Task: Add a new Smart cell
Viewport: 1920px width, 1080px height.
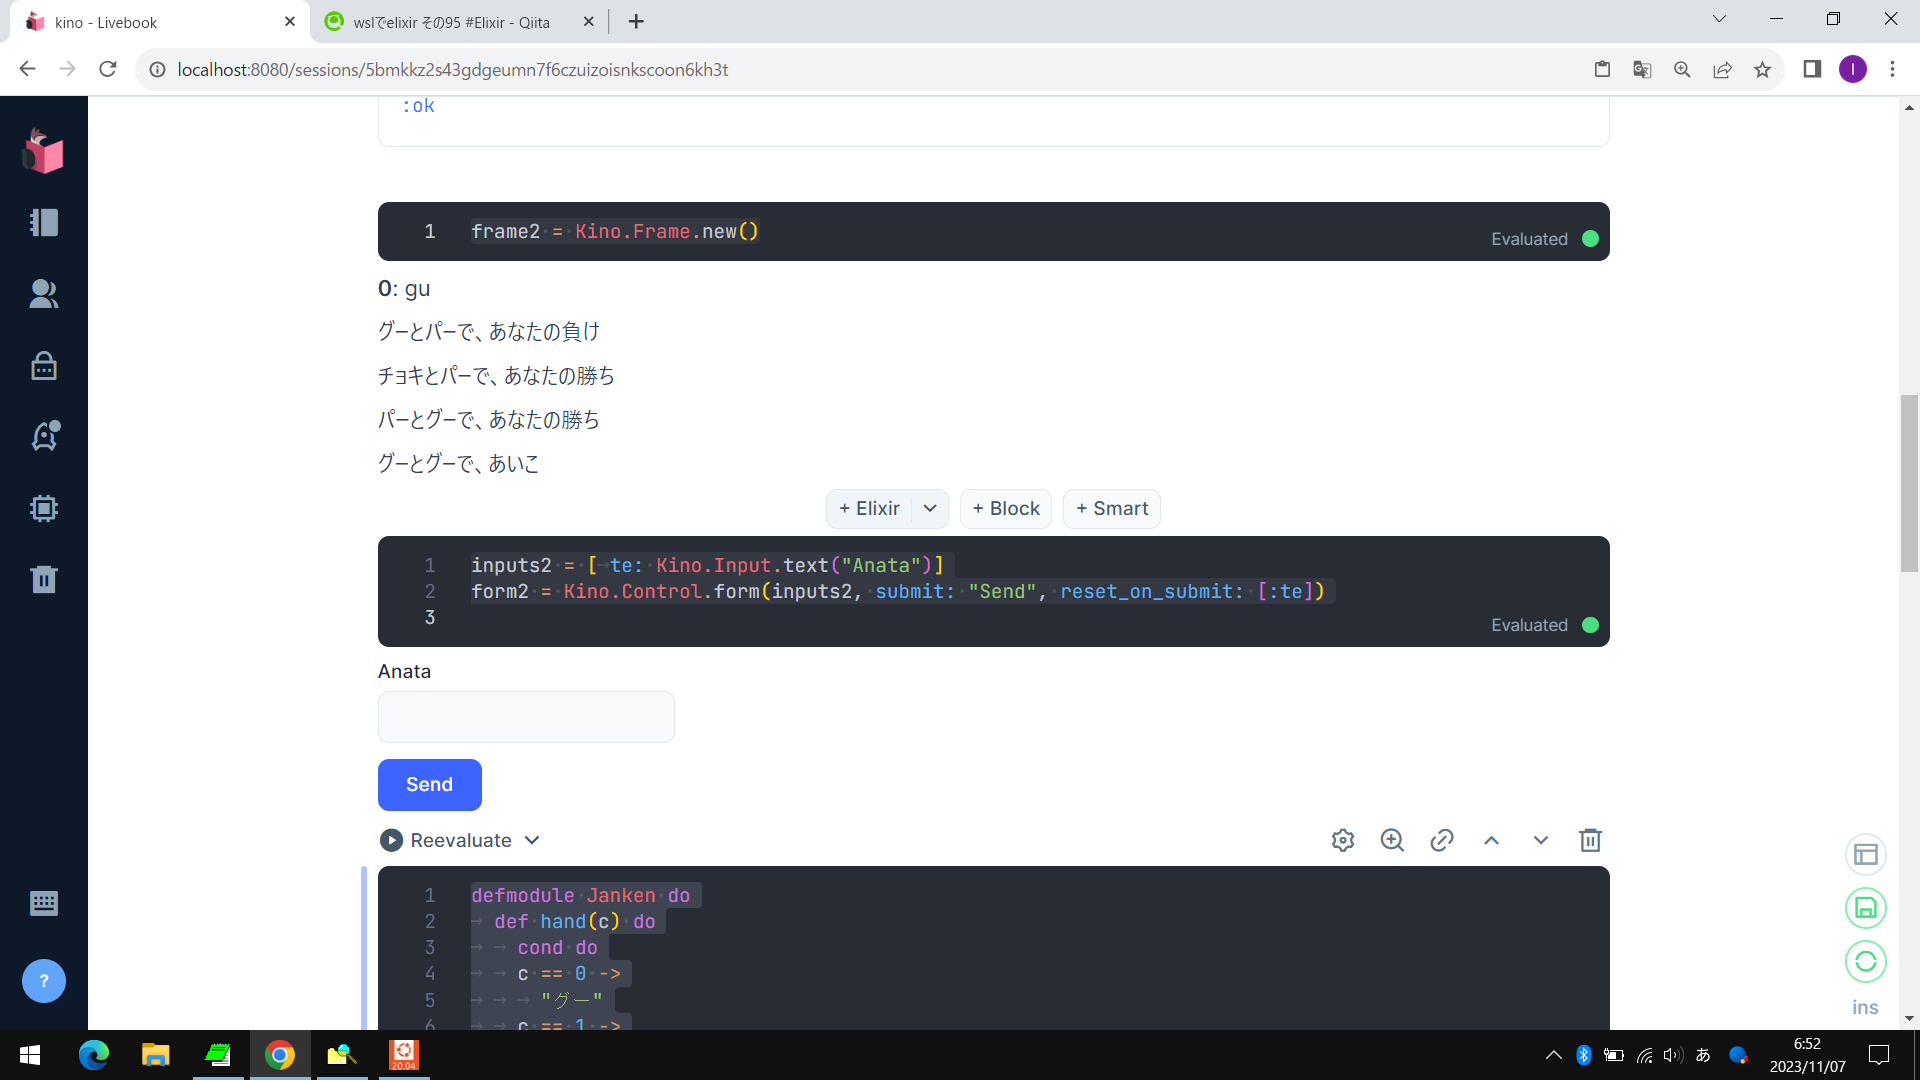Action: [1111, 508]
